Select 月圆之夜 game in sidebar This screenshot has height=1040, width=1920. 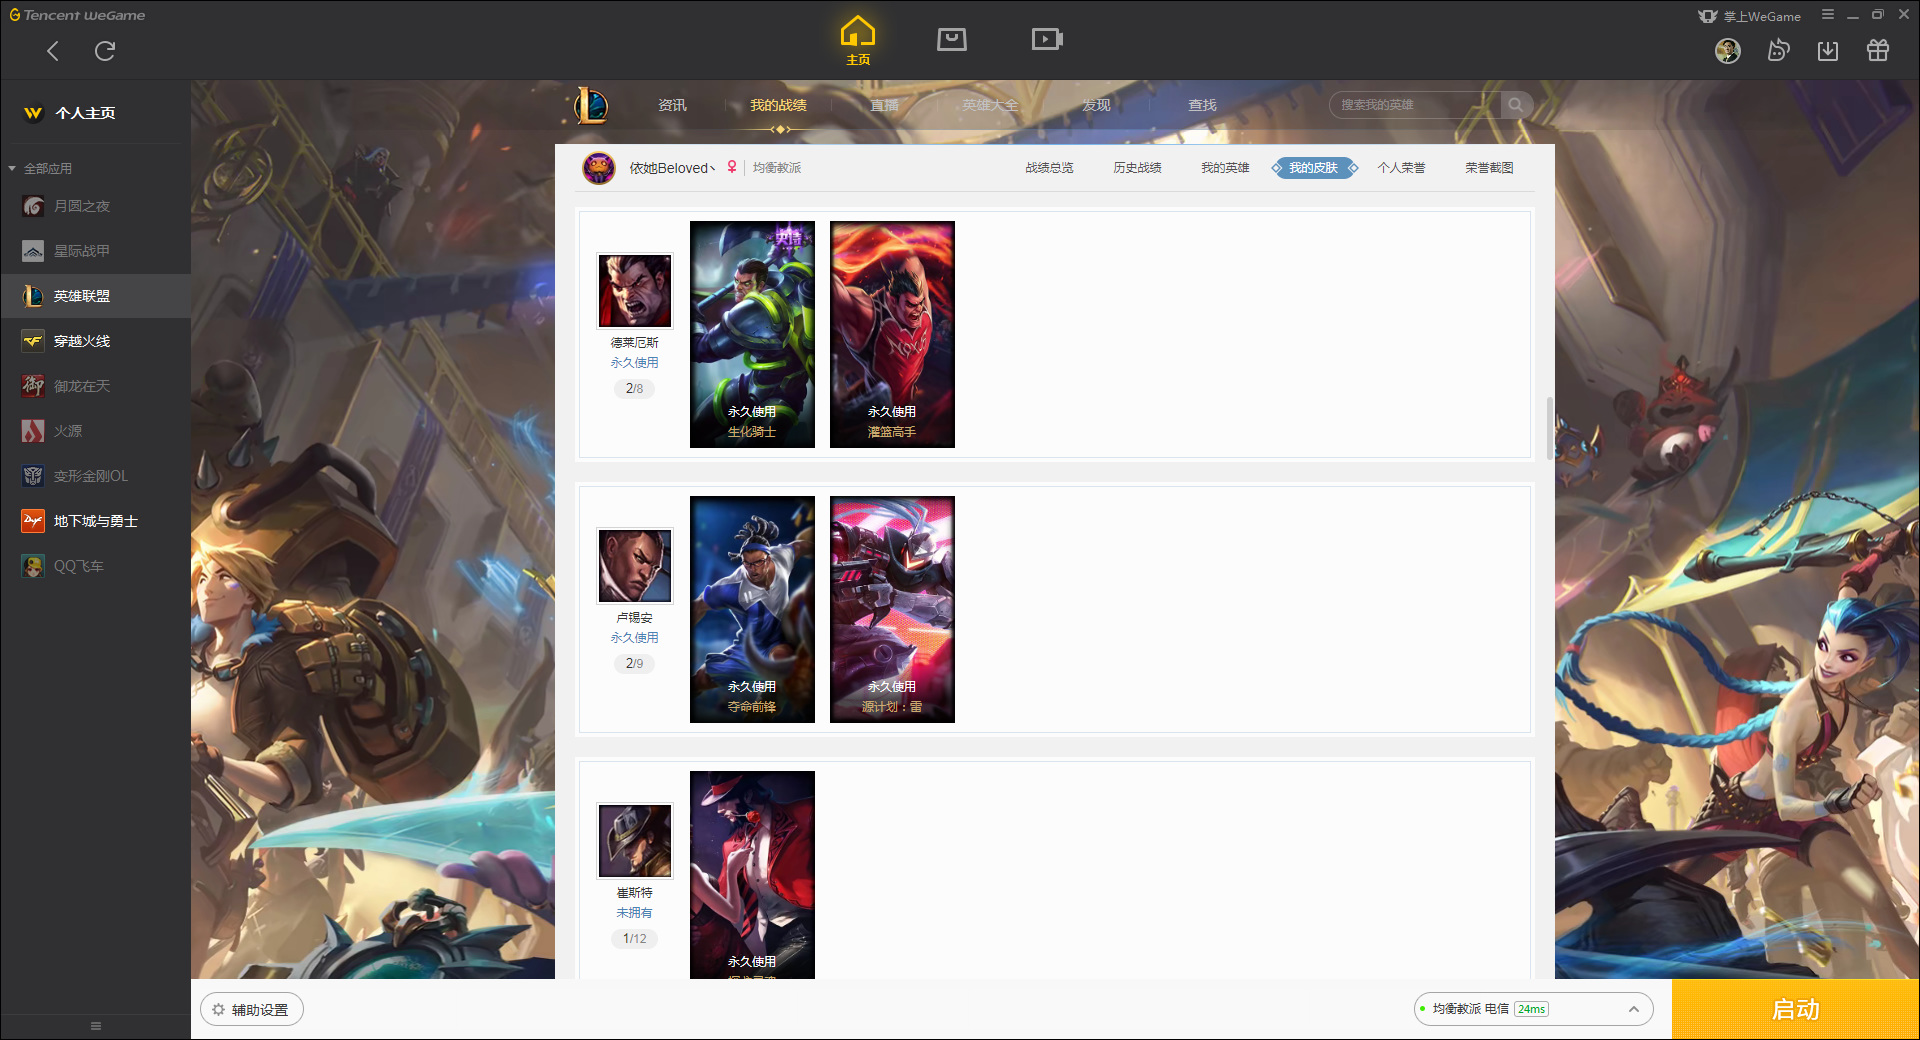point(95,206)
